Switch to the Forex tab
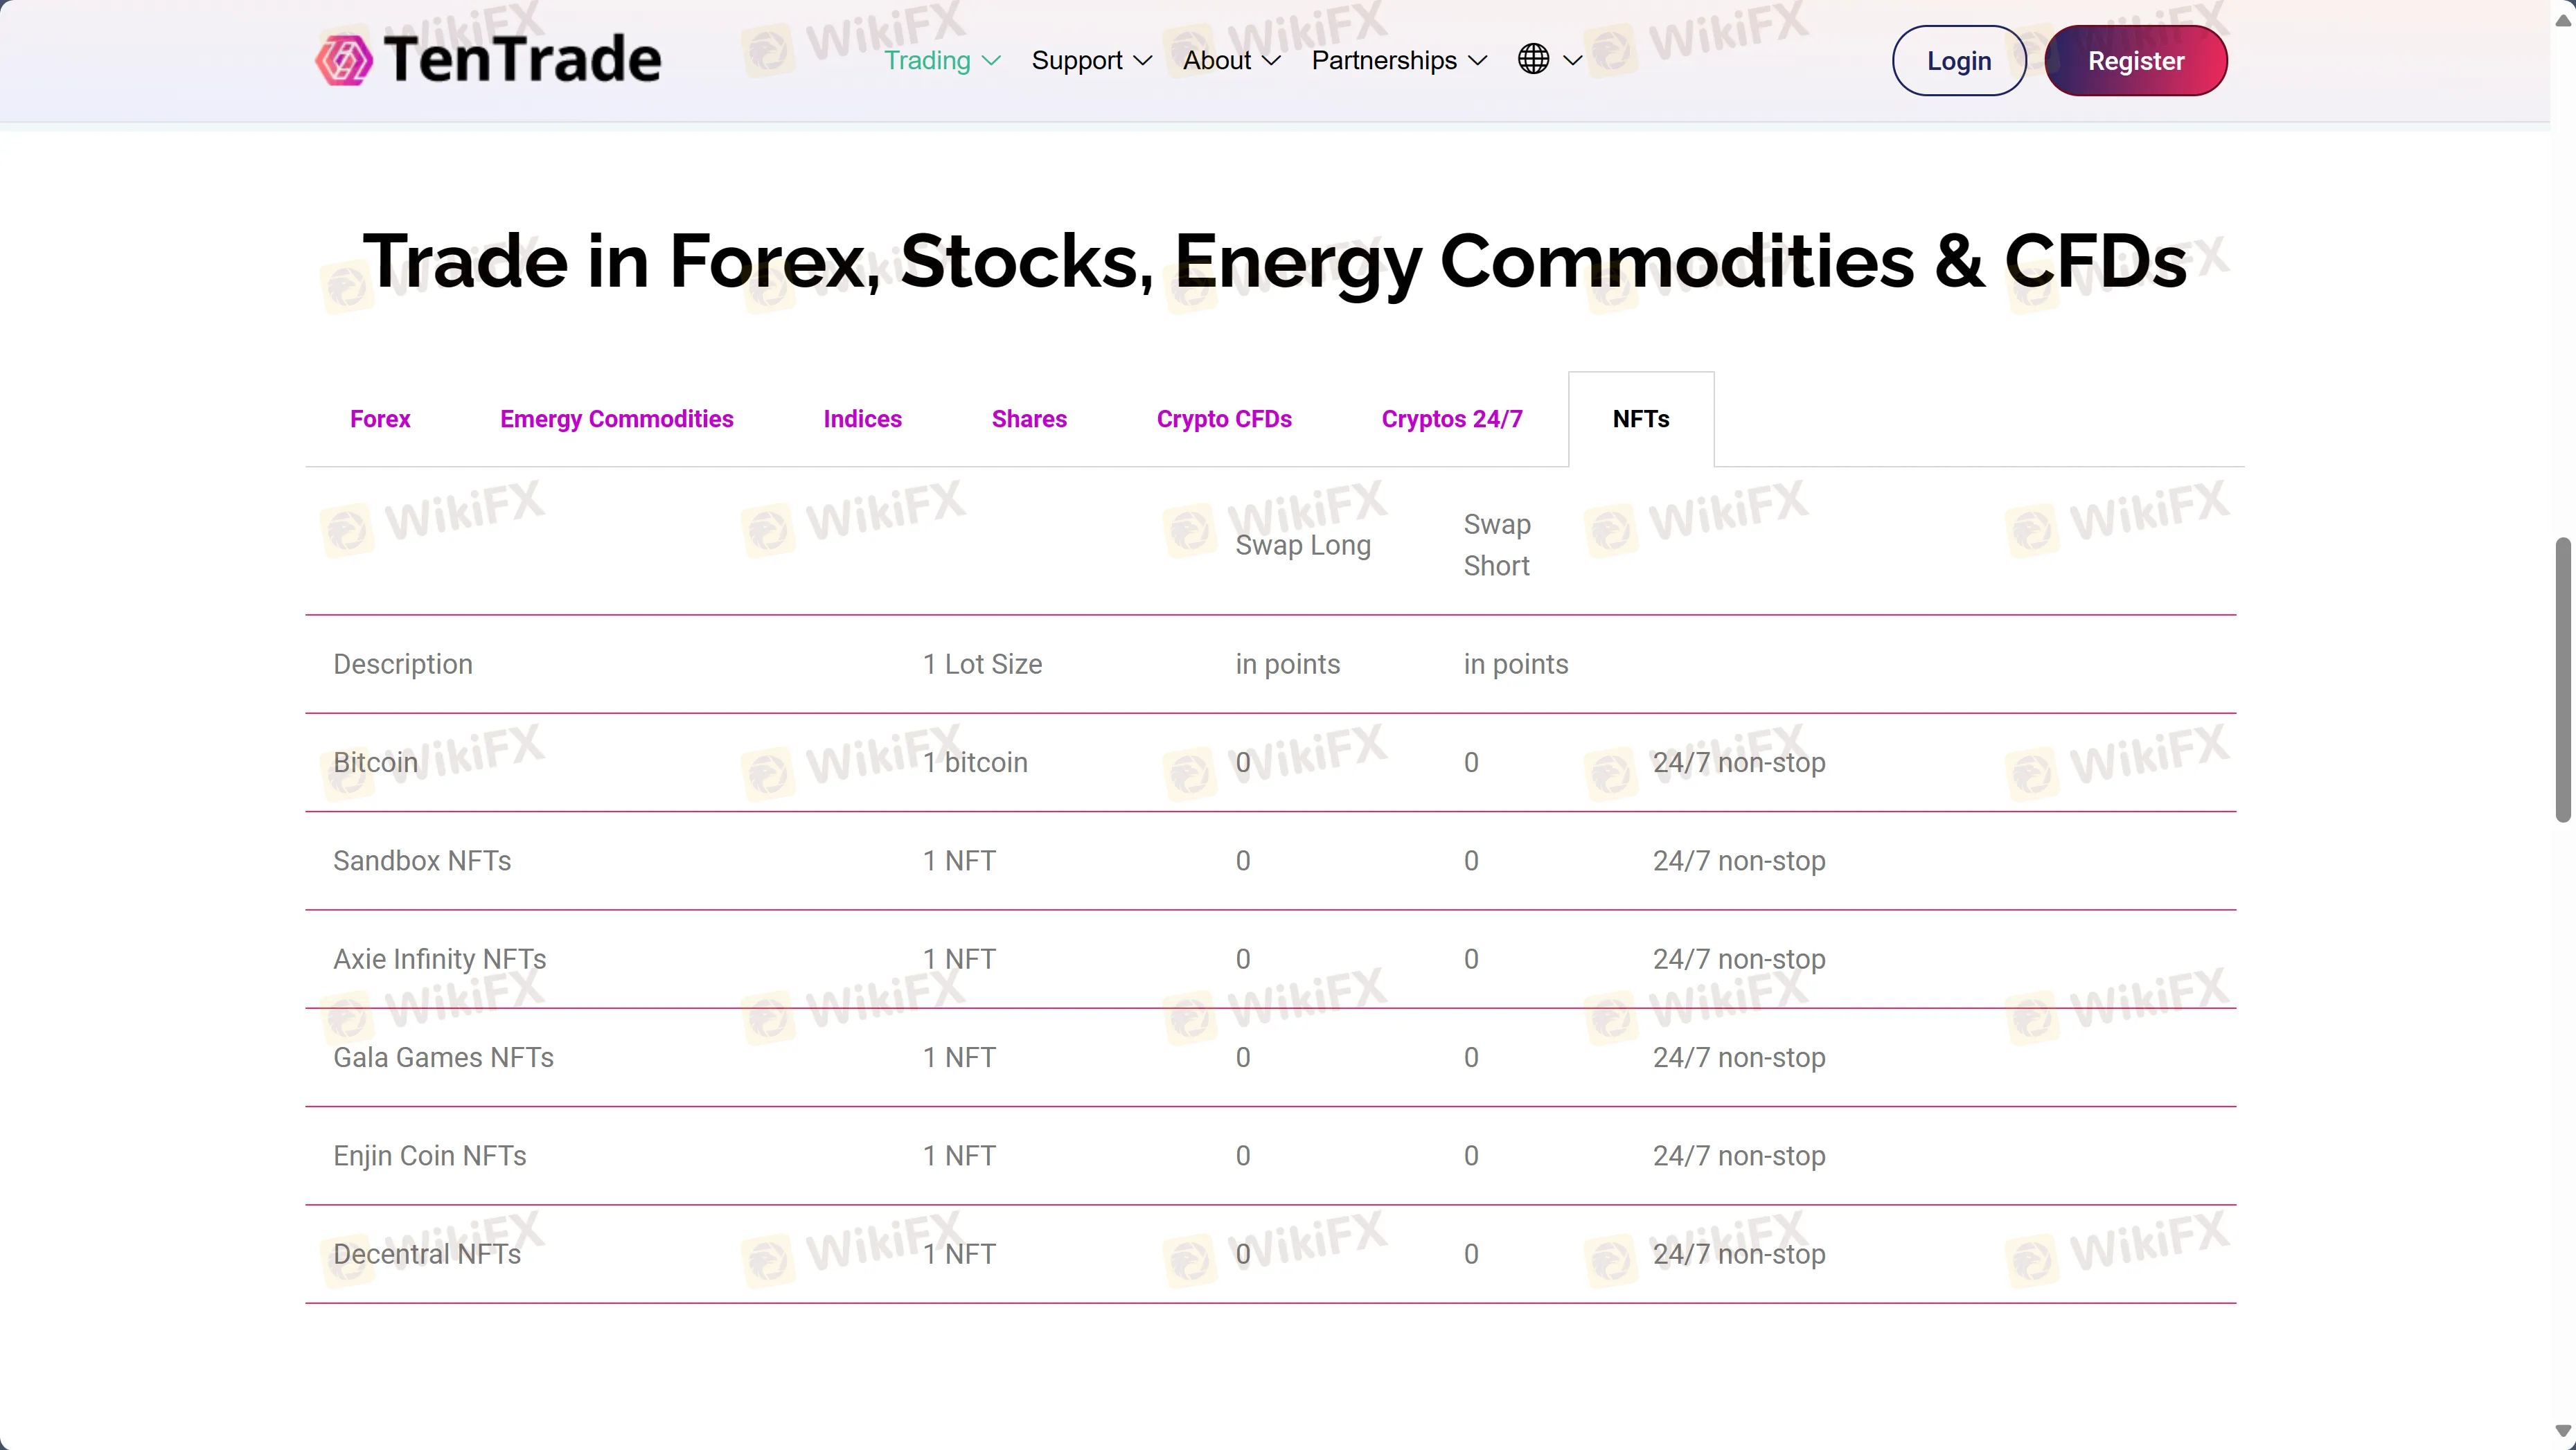The image size is (2576, 1450). pyautogui.click(x=380, y=419)
